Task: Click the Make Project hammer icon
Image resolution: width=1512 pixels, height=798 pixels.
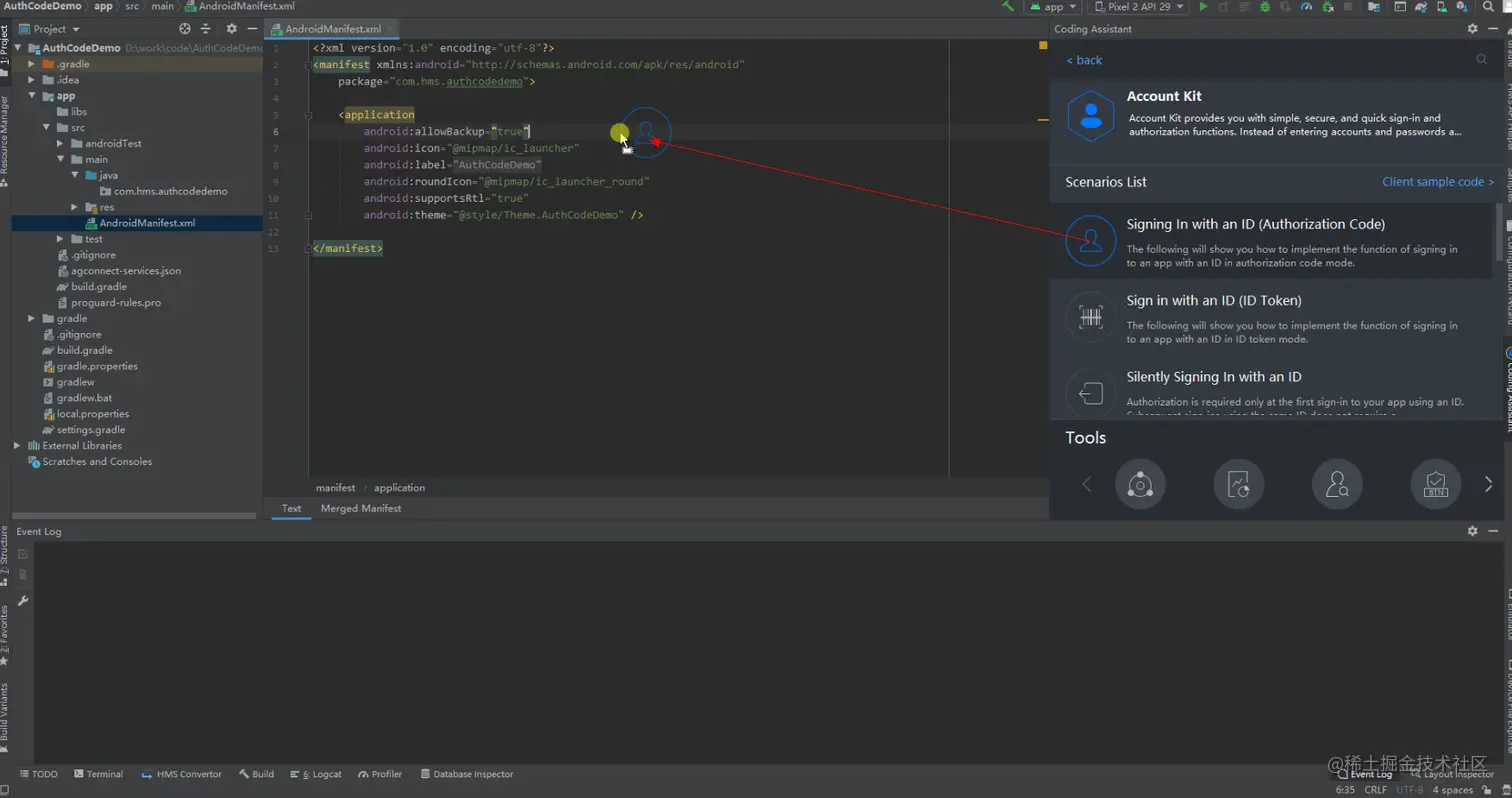Action: click(x=1008, y=7)
